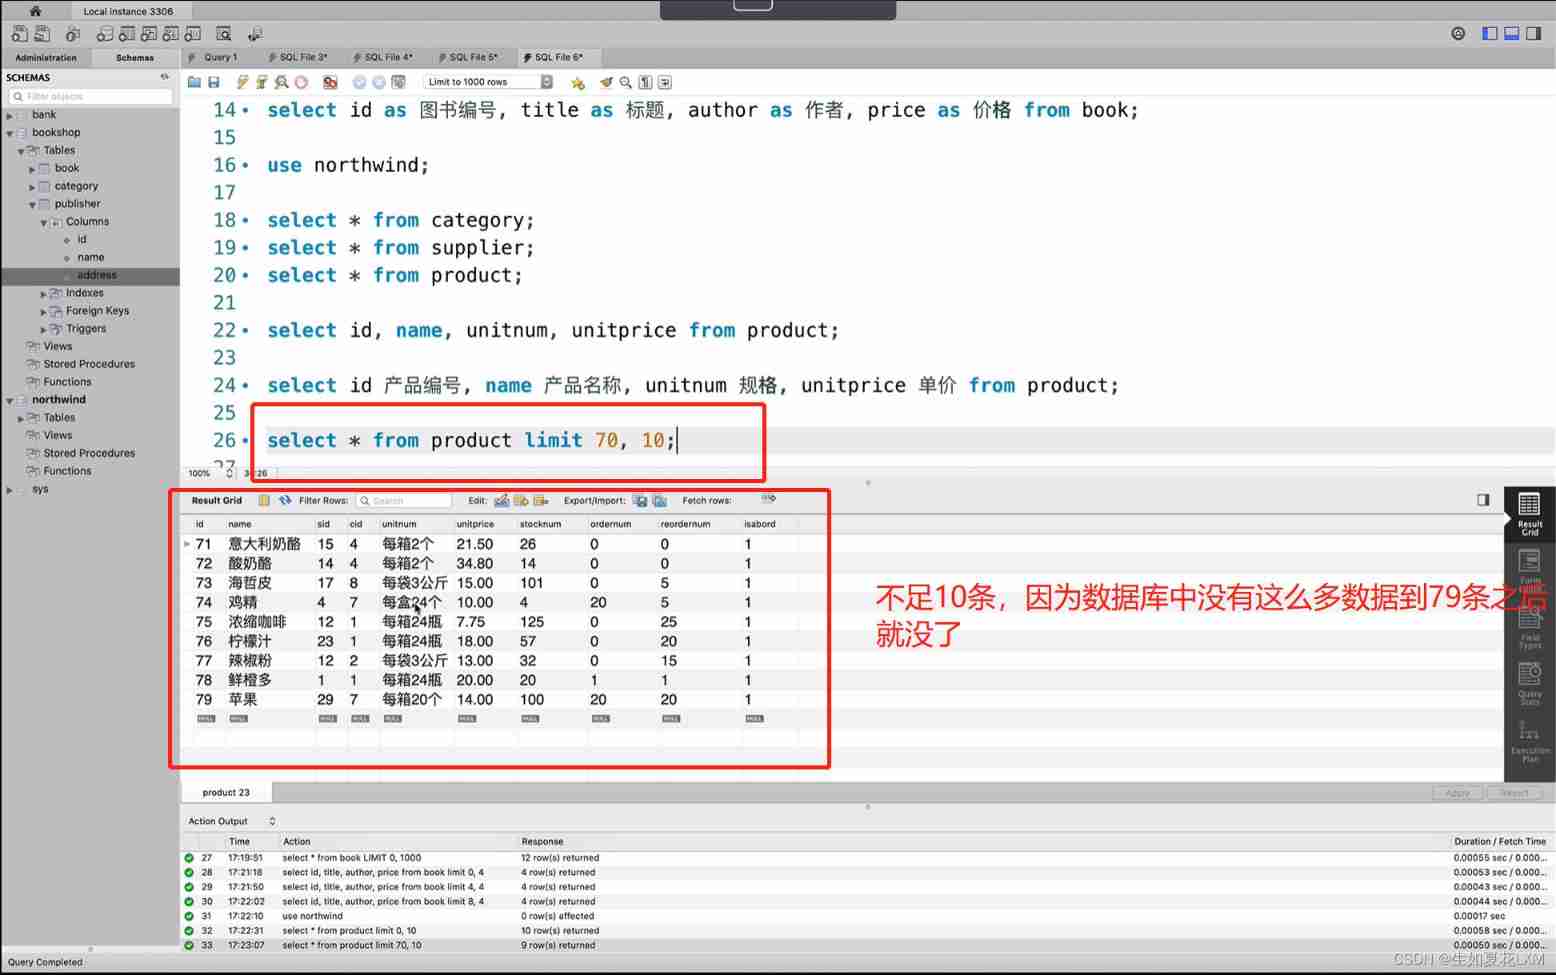Open the Limit to 1000 rows dropdown

tap(488, 82)
